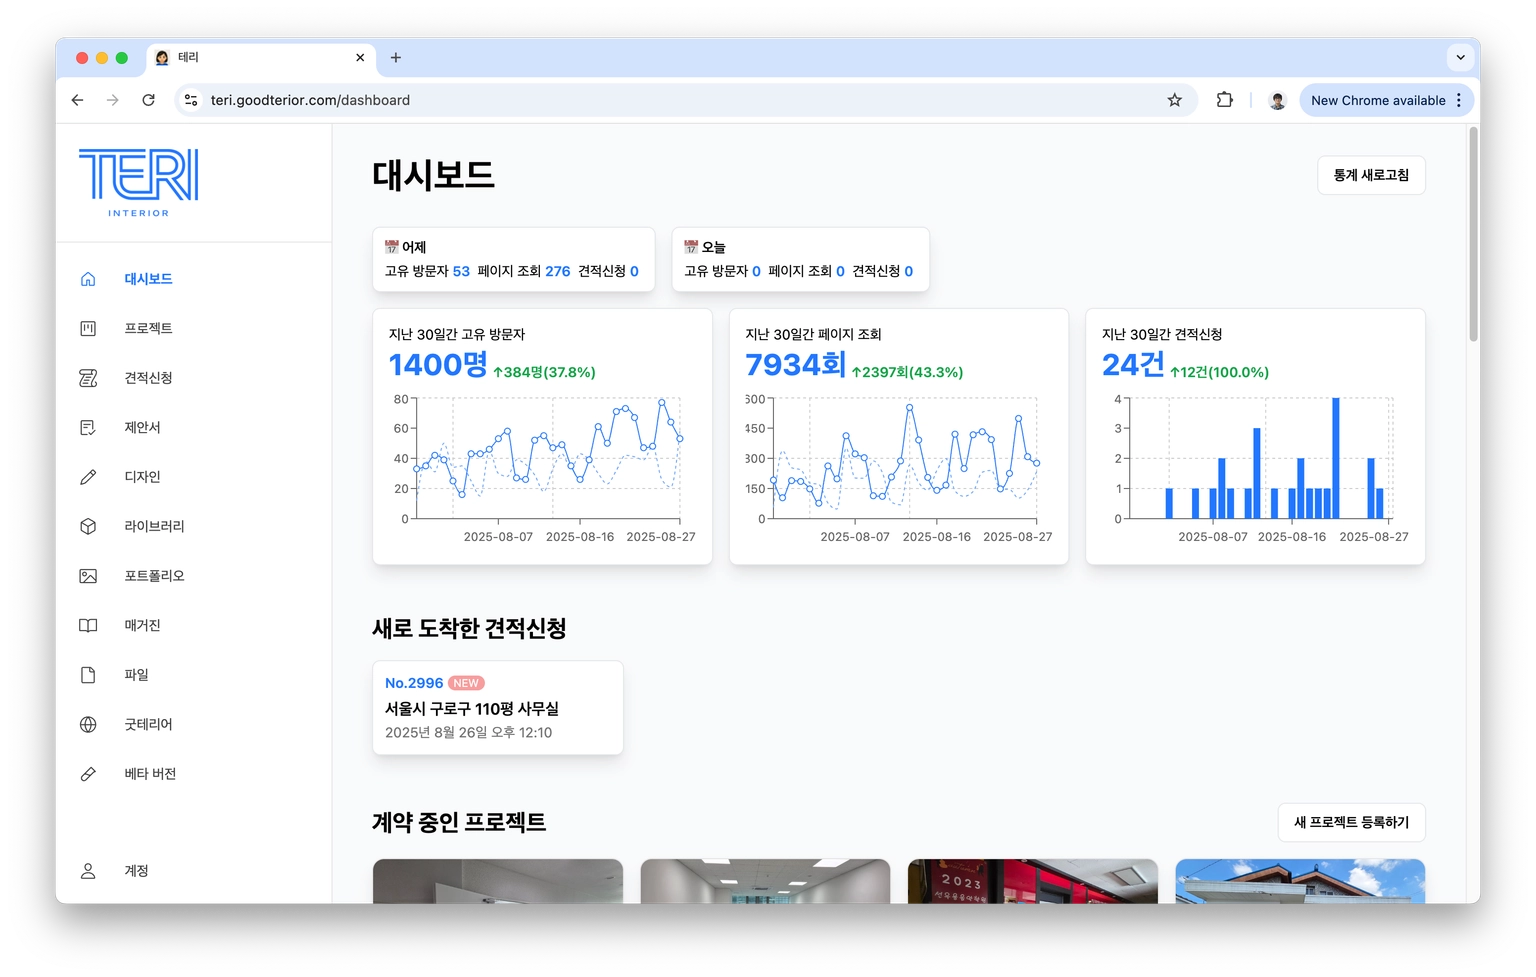1536x977 pixels.
Task: Click the Chrome extensions puzzle icon
Action: tap(1224, 100)
